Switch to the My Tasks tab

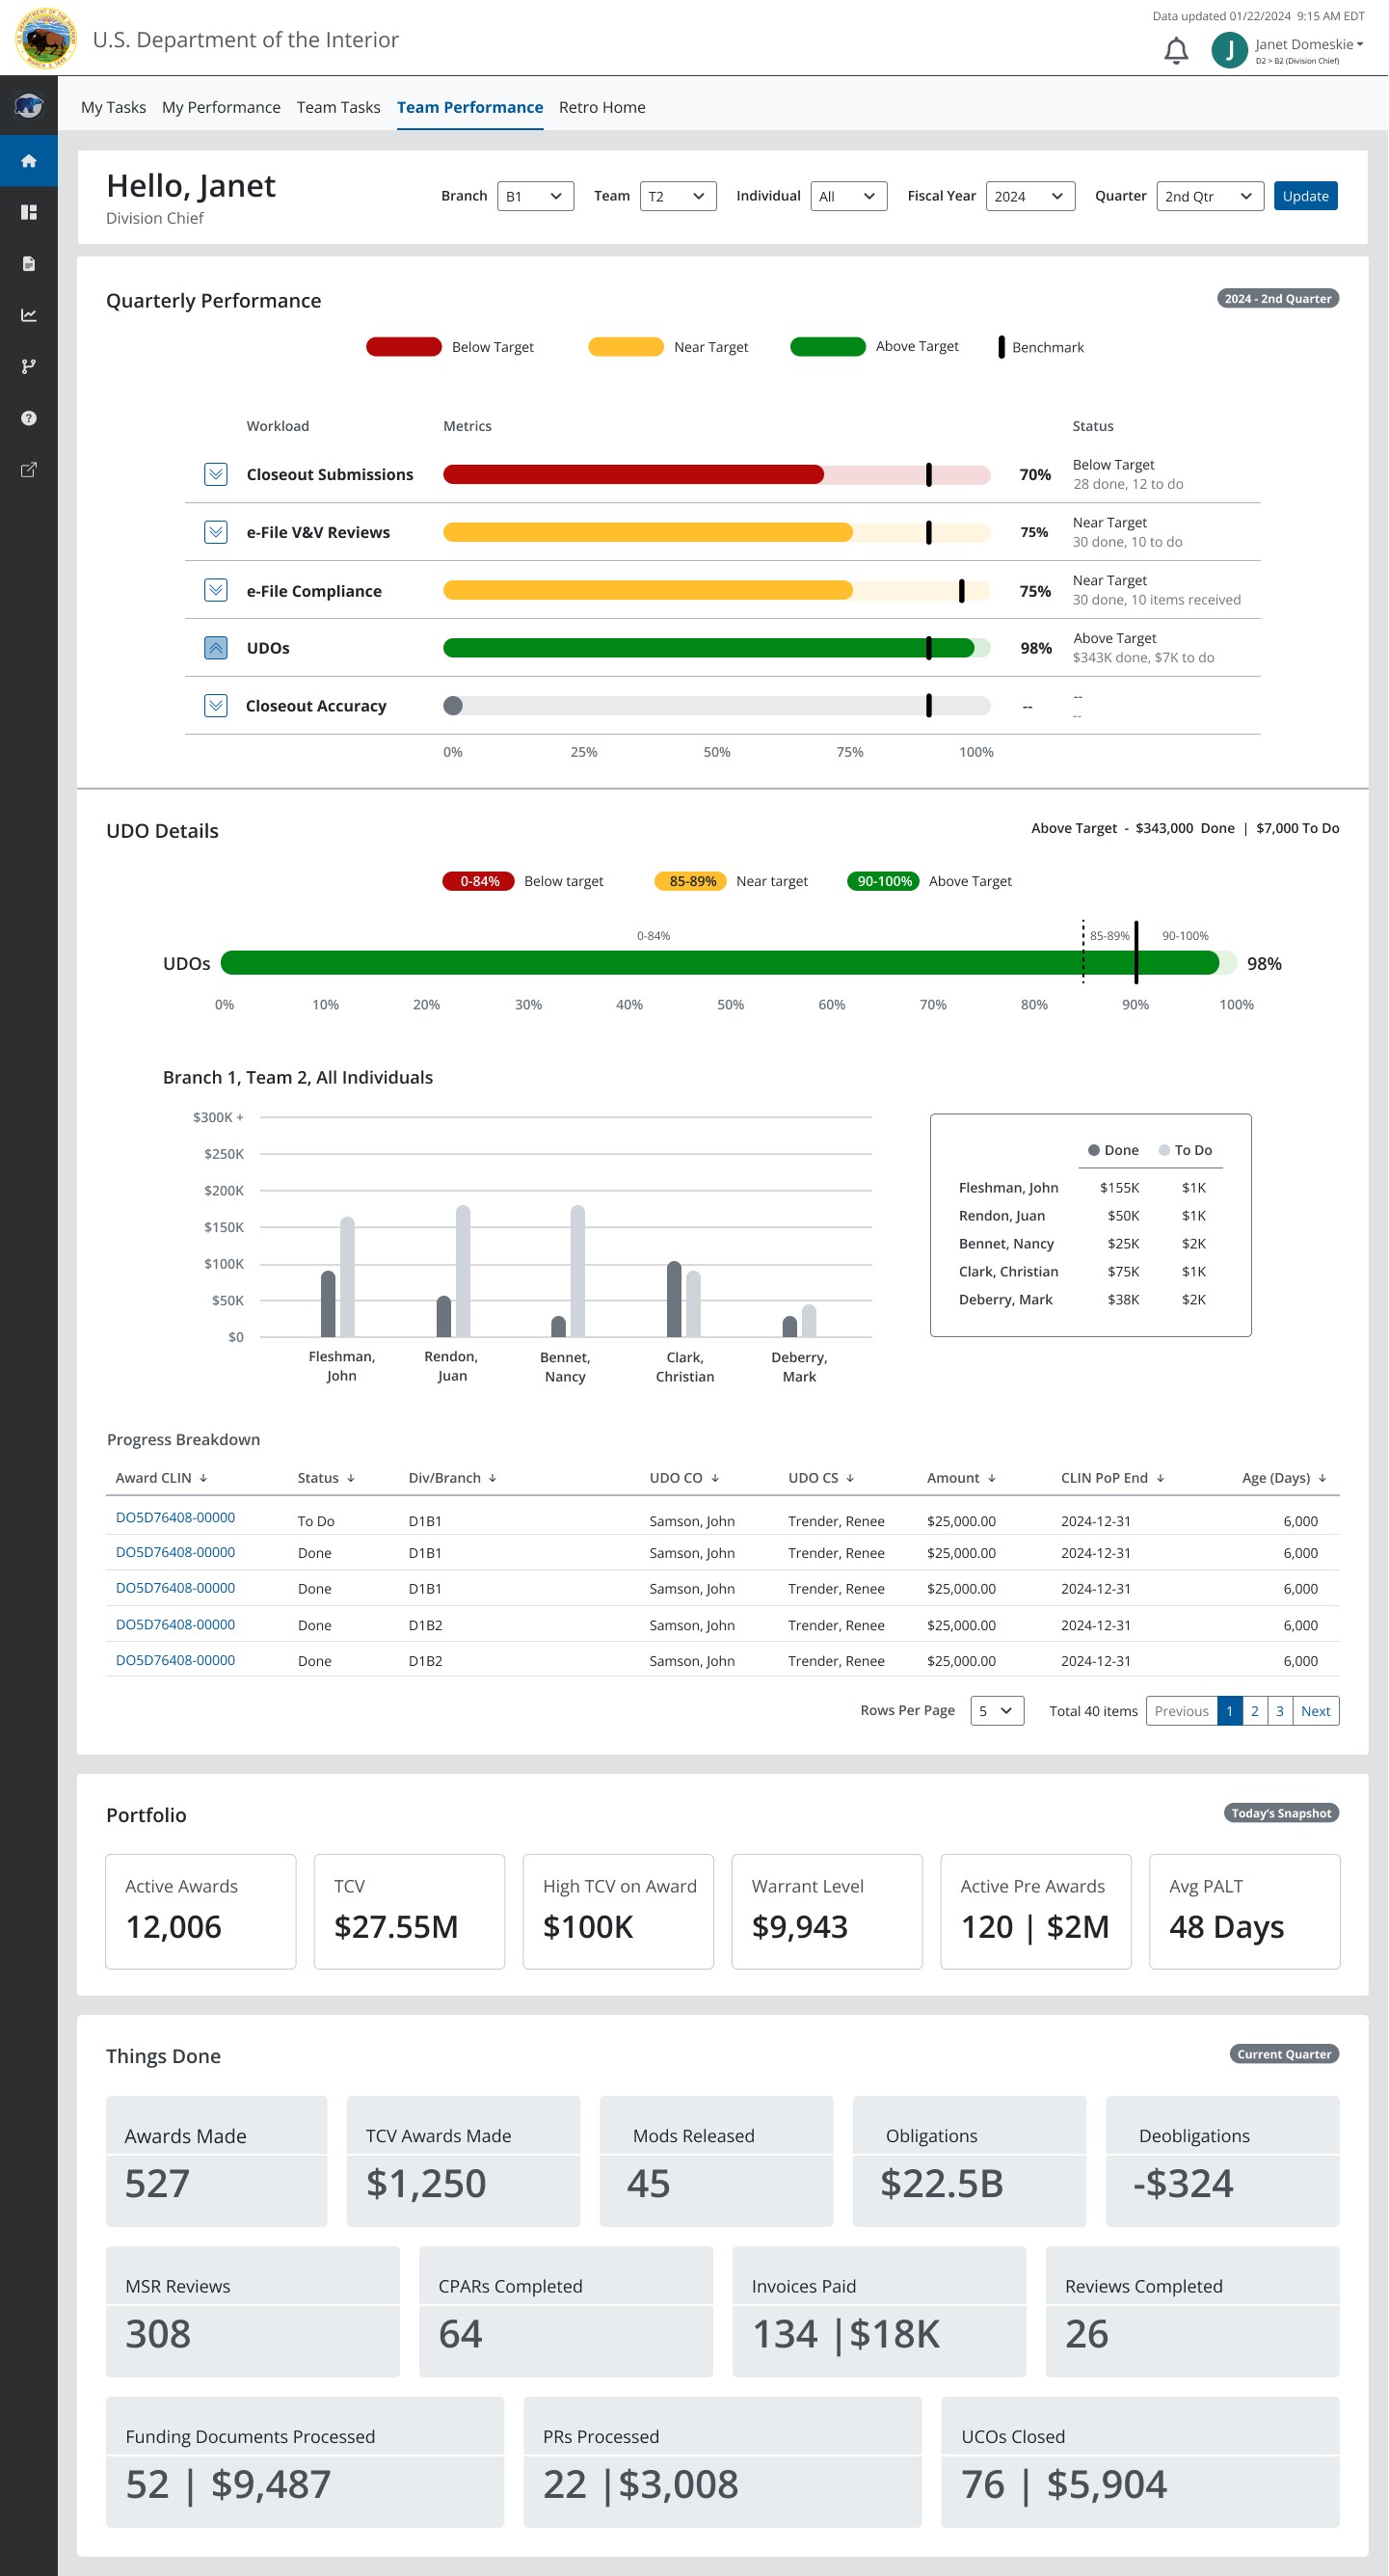(x=113, y=107)
